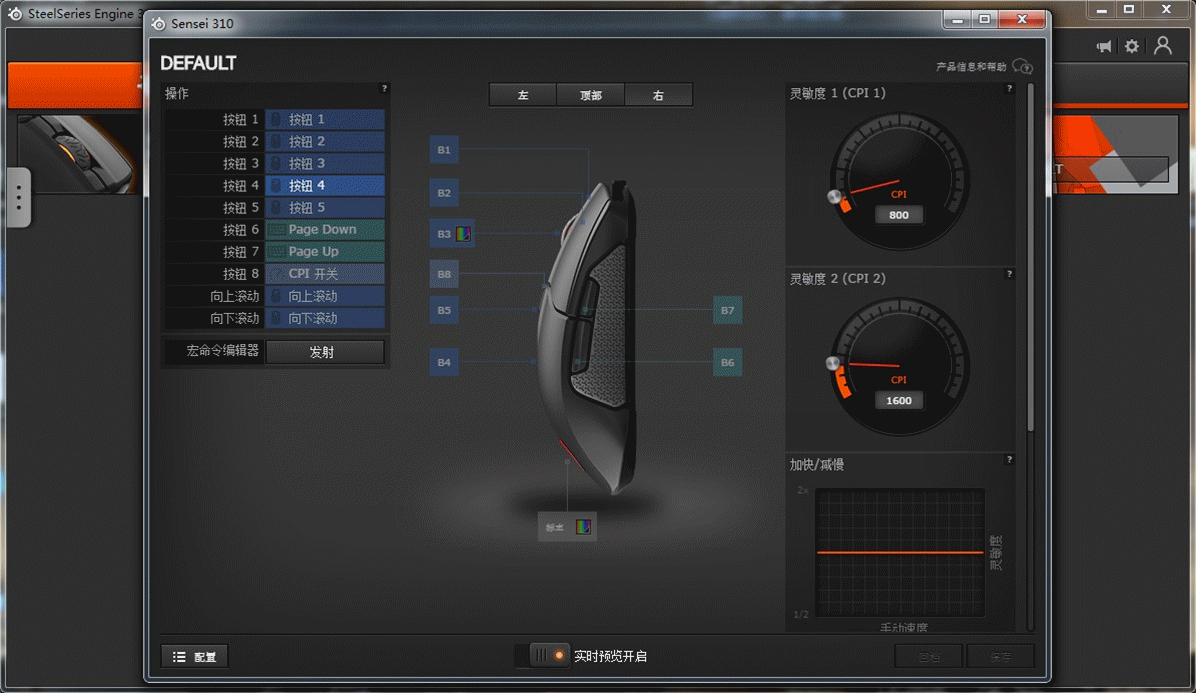Viewport: 1196px width, 693px height.
Task: Open the 向下滚动 scroll-down mapping
Action: tap(325, 318)
